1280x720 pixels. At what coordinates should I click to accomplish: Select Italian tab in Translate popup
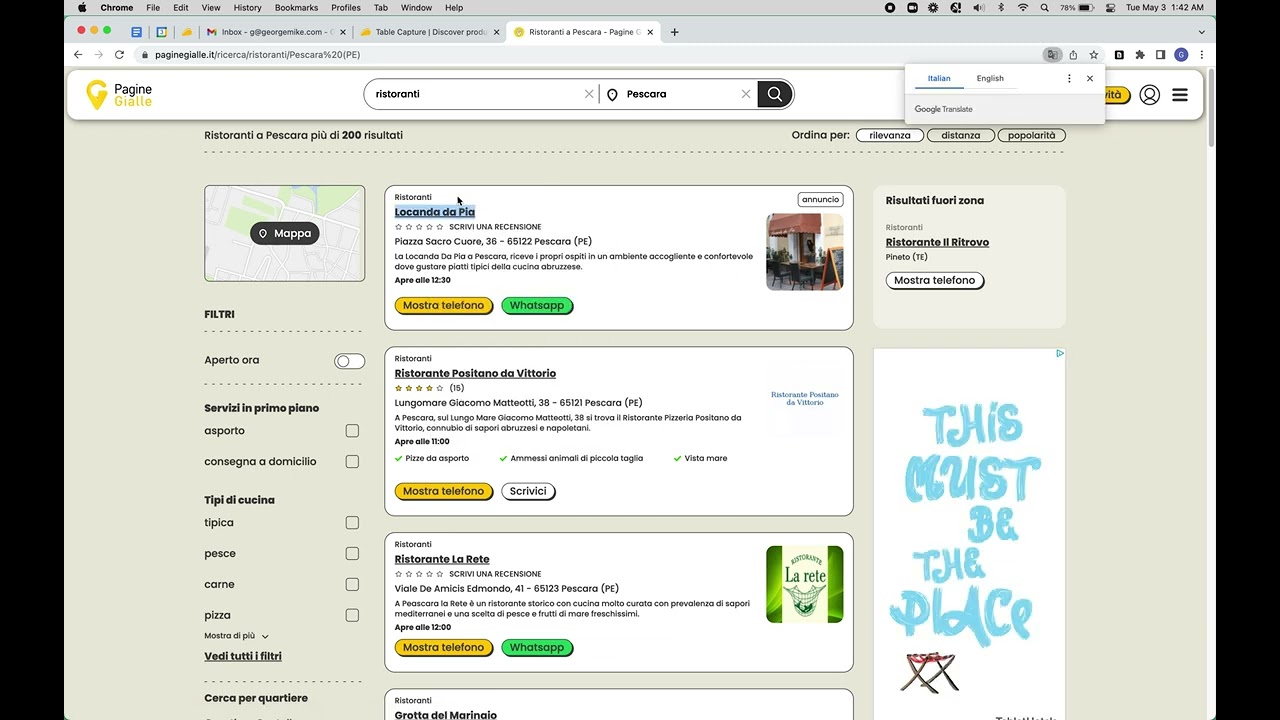point(939,78)
